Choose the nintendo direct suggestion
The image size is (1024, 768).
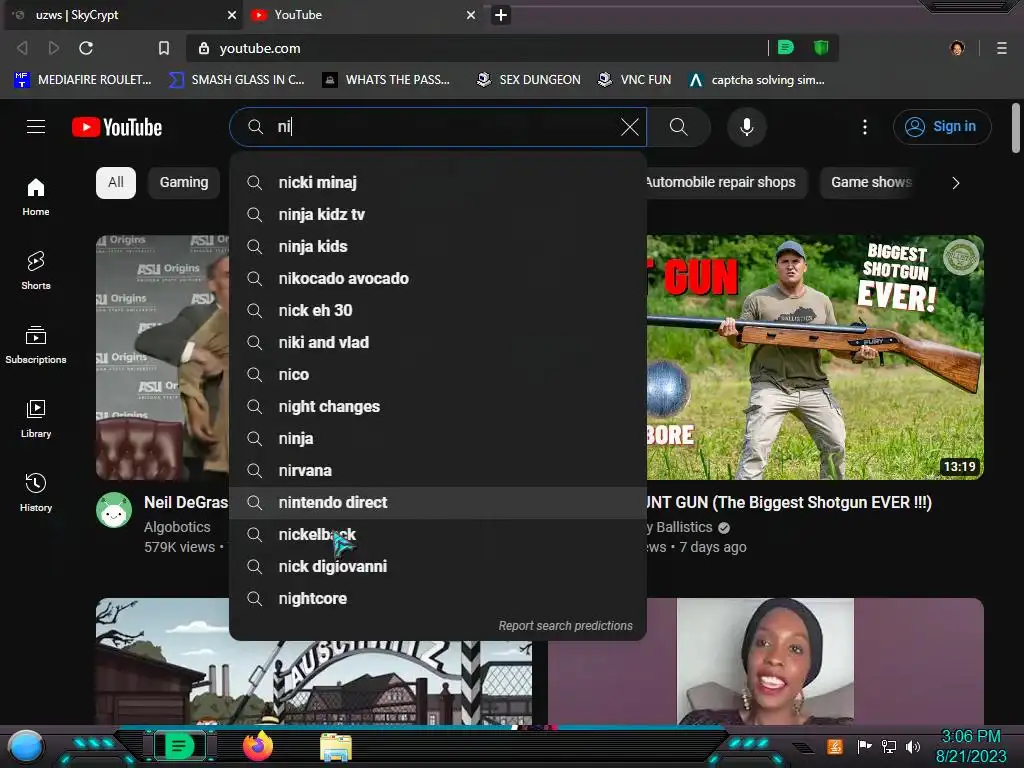[438, 502]
